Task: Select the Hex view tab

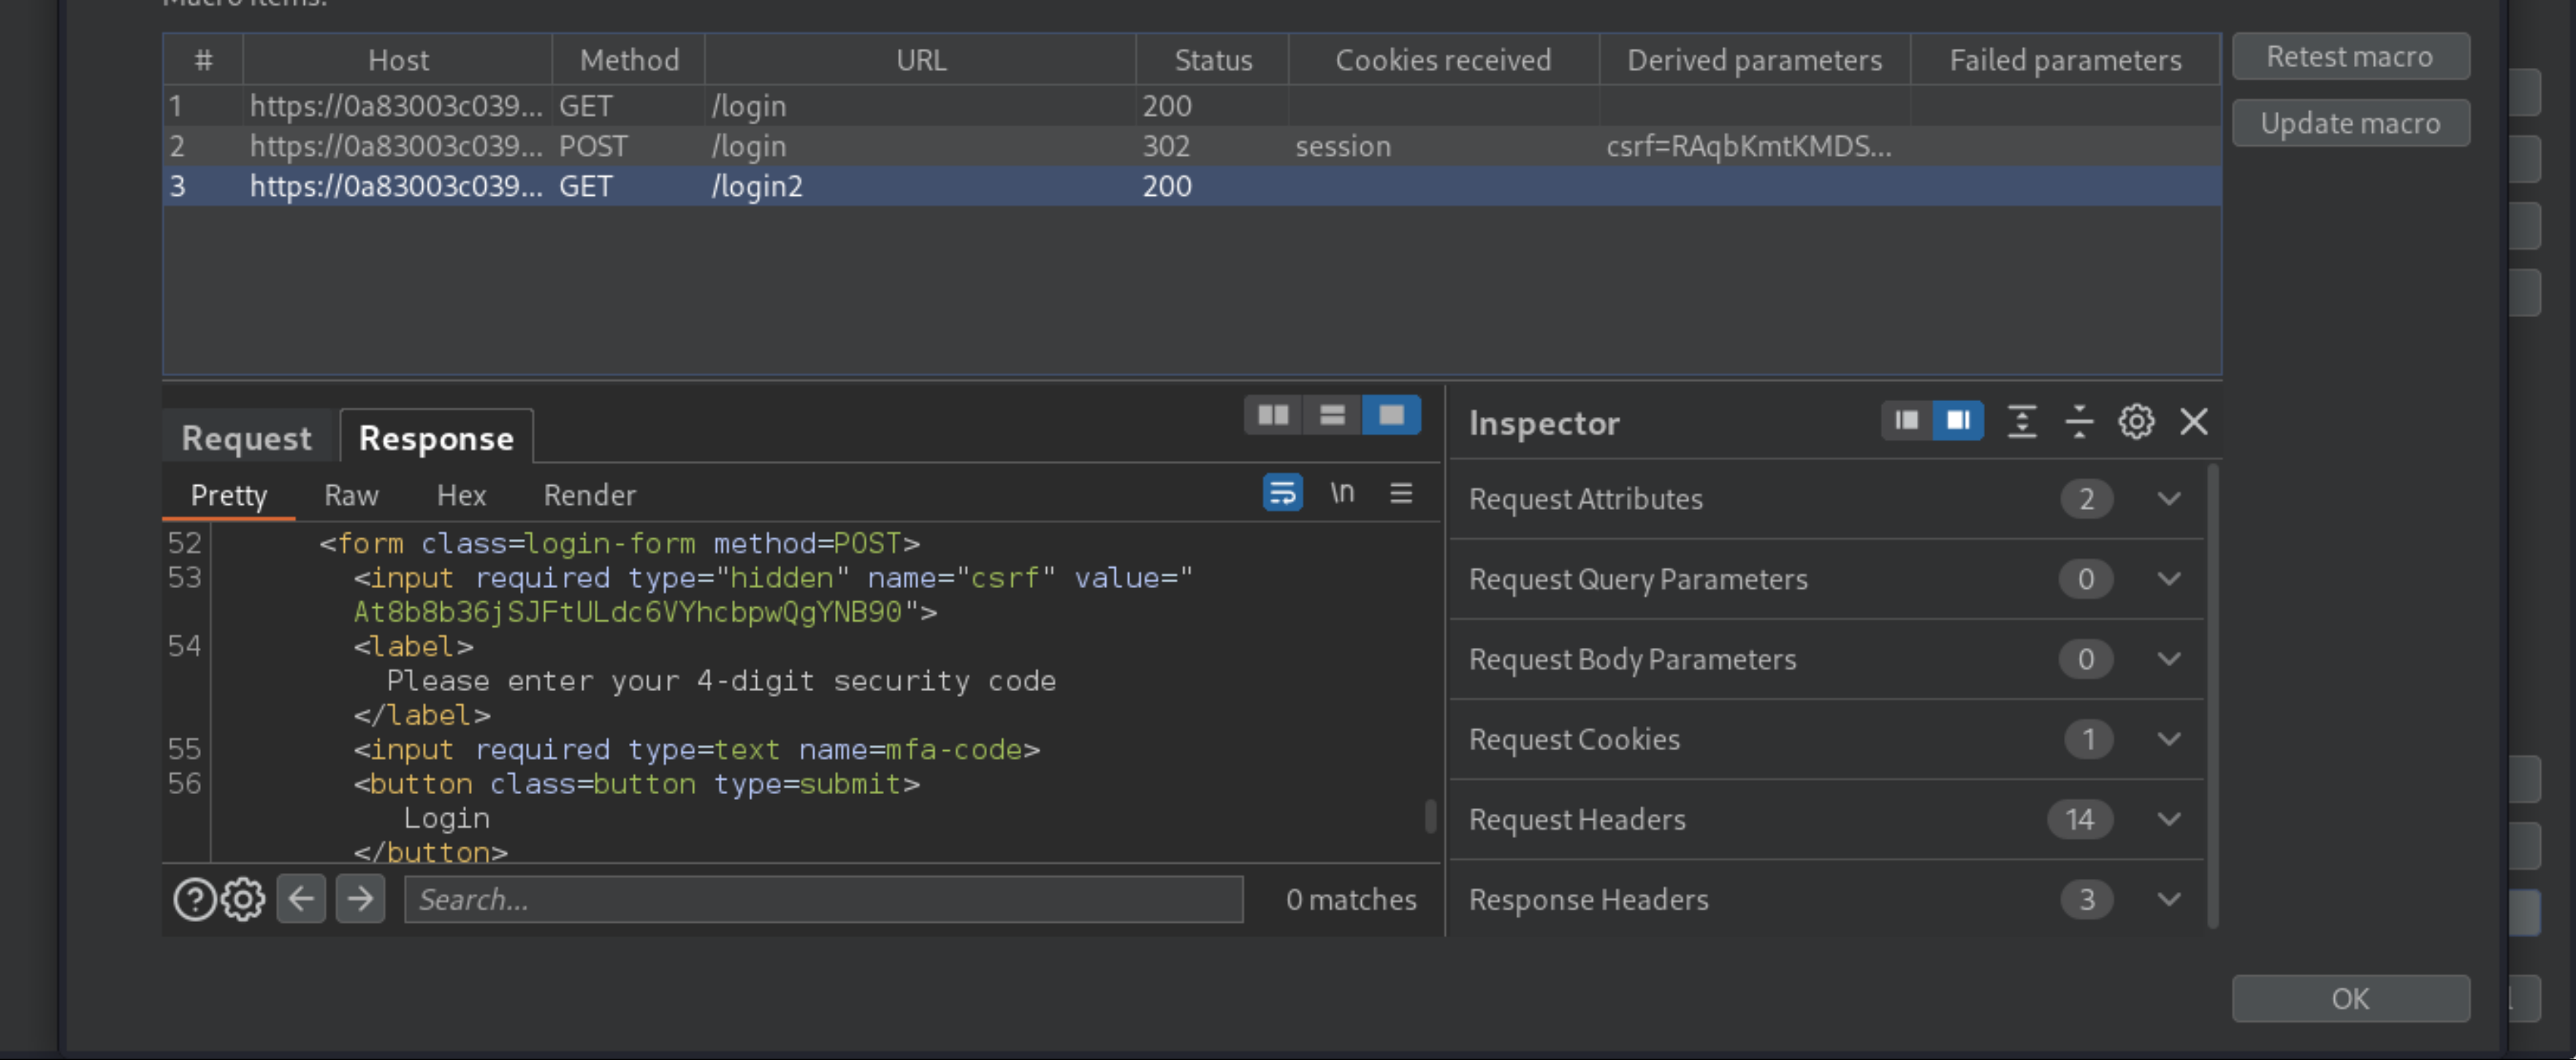Action: click(461, 495)
